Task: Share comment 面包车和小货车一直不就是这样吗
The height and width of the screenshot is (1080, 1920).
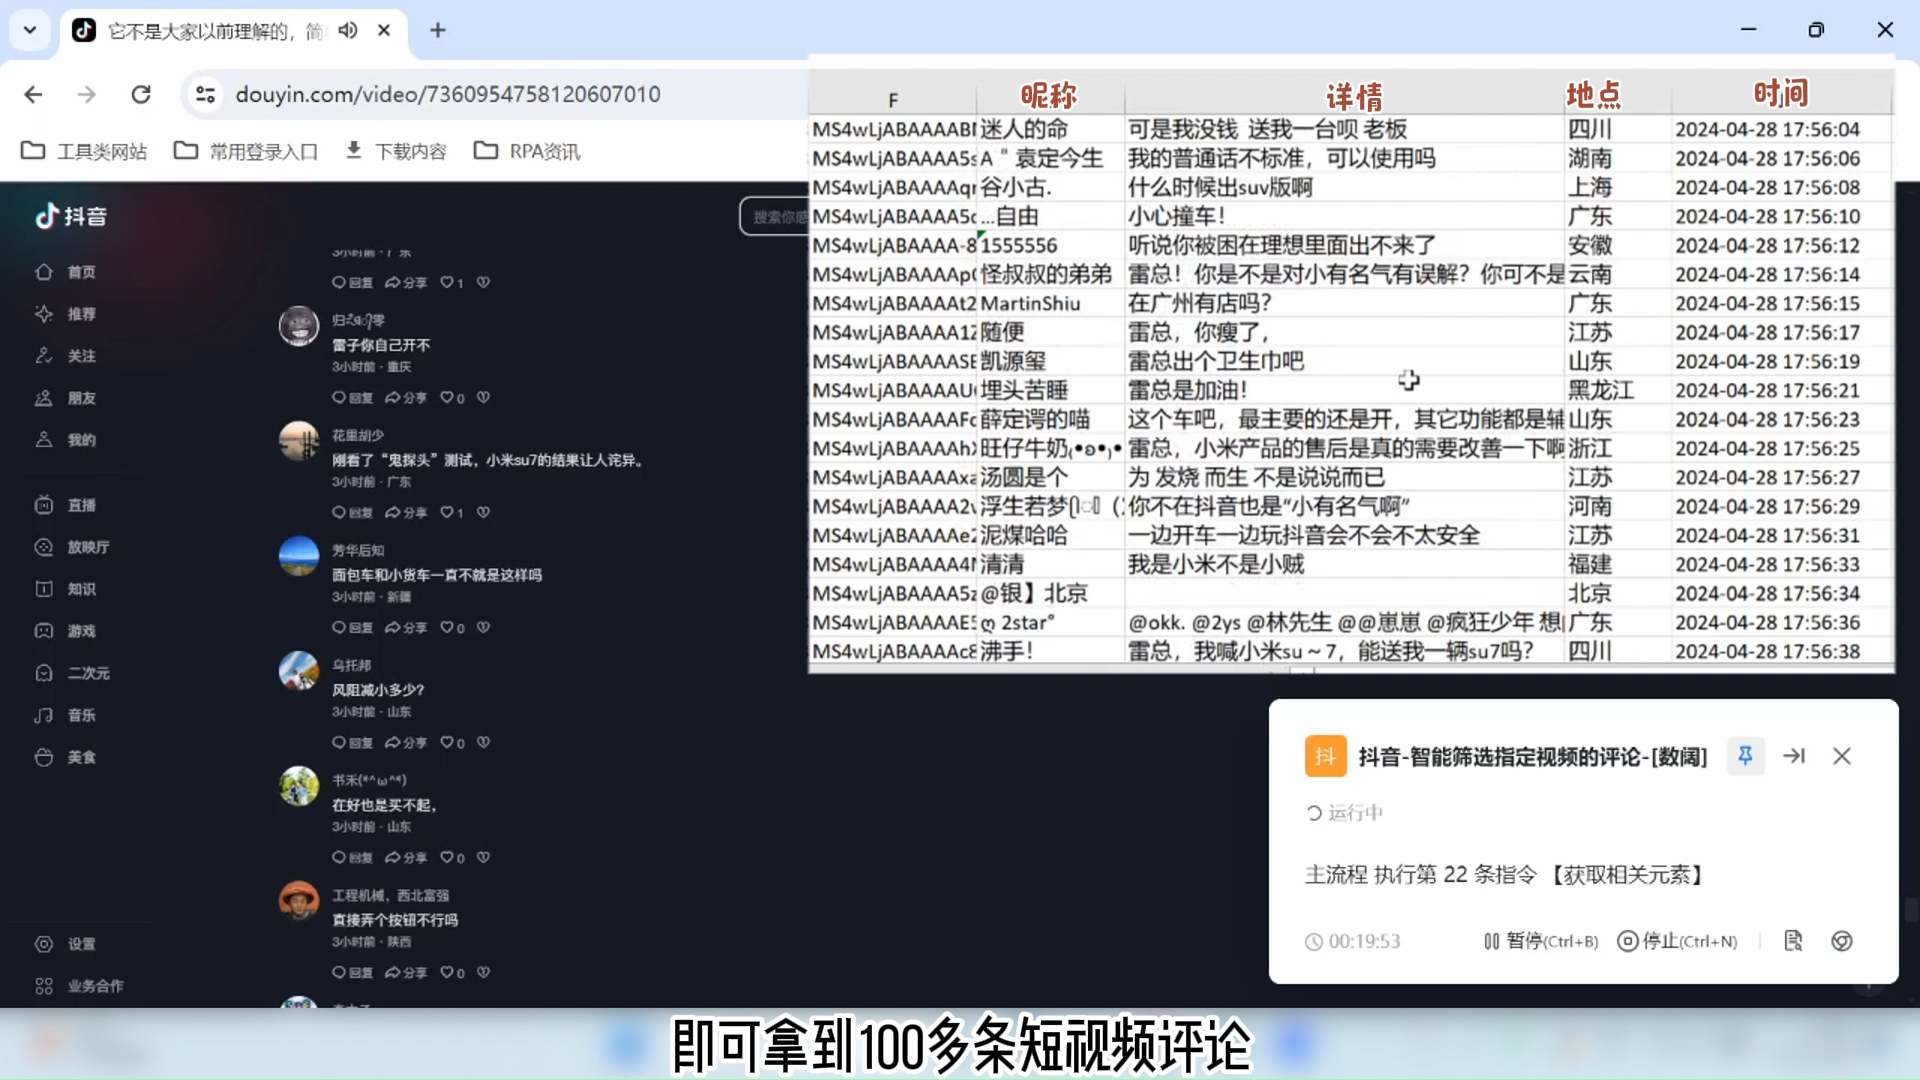Action: 406,628
